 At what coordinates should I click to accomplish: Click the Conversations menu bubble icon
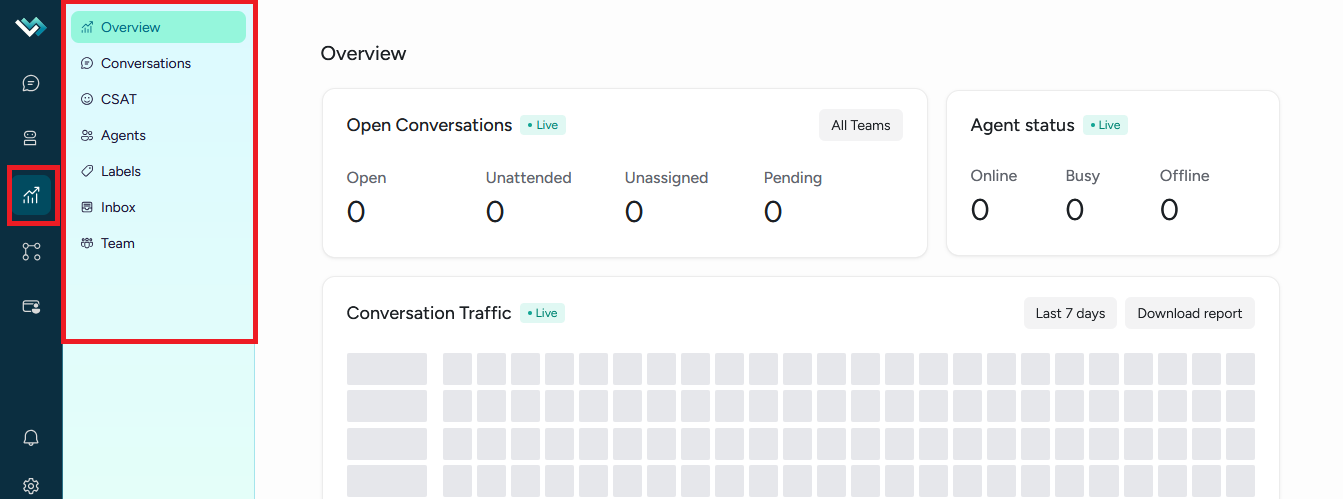[87, 63]
